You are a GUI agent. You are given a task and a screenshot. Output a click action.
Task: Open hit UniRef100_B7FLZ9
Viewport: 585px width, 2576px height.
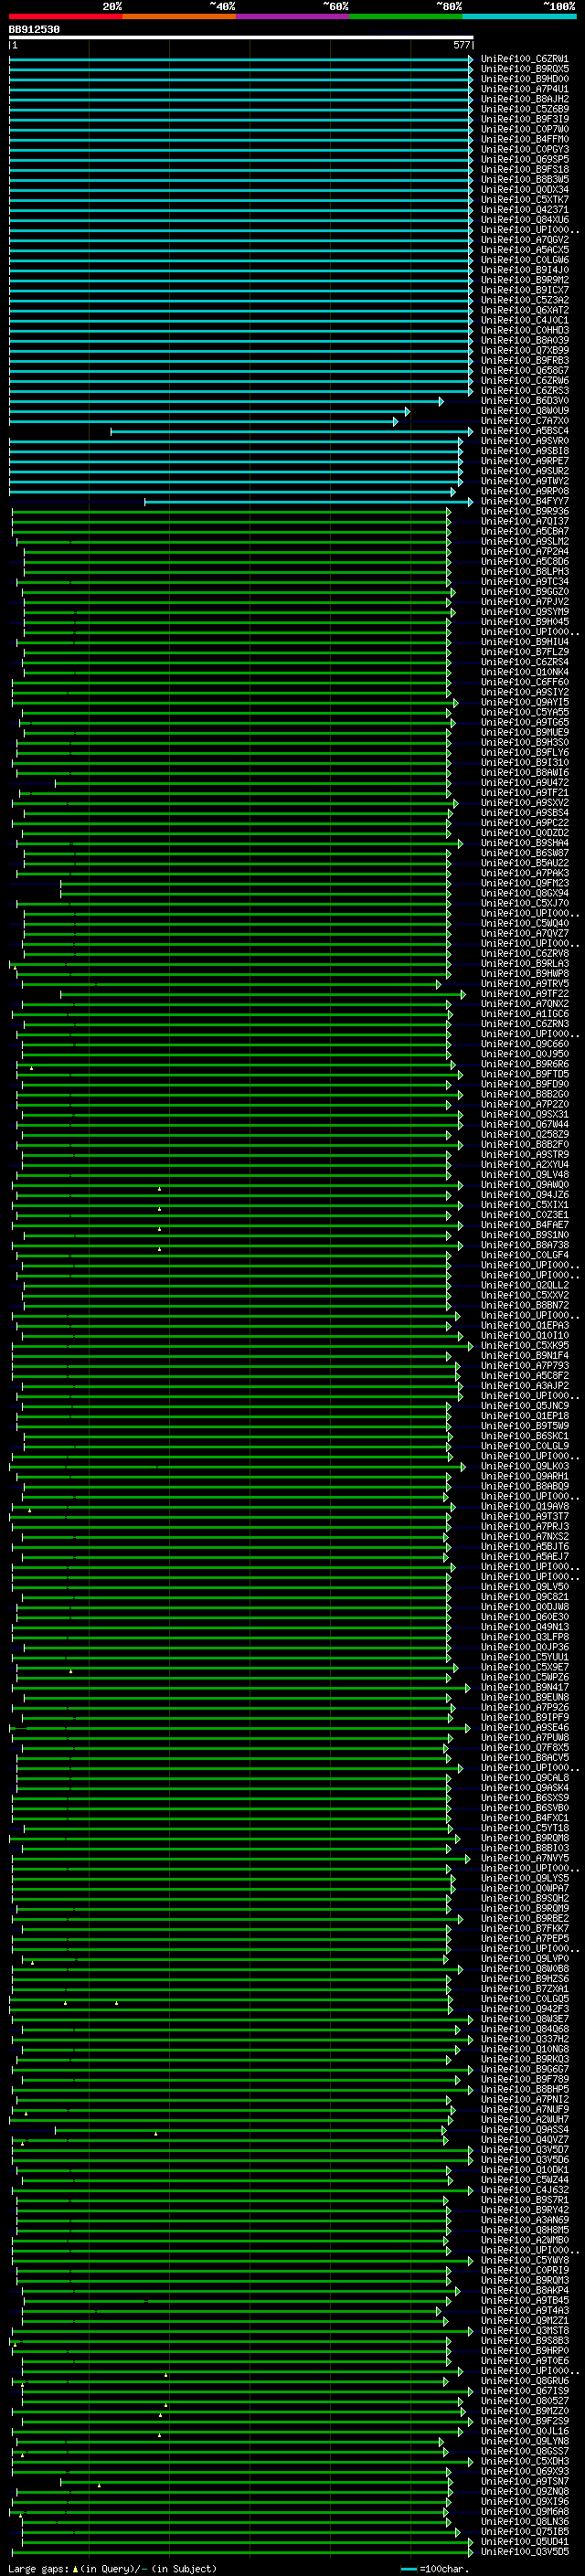(x=524, y=652)
